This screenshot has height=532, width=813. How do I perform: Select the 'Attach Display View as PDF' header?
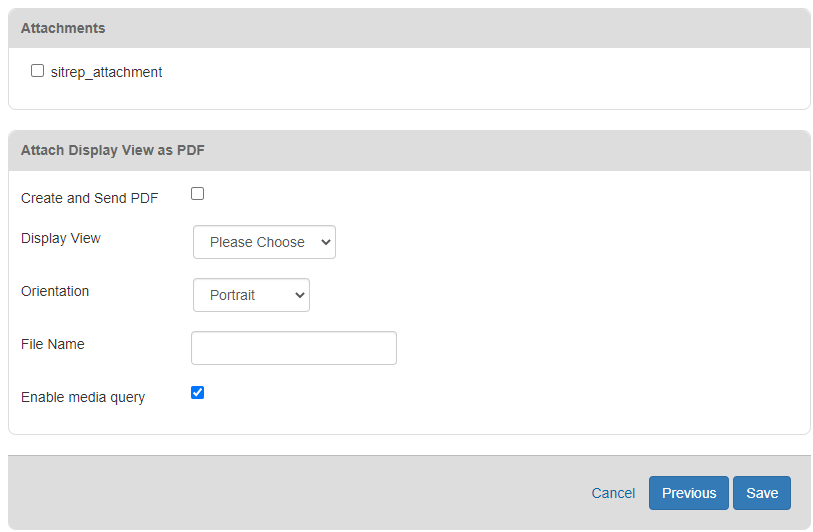point(113,150)
